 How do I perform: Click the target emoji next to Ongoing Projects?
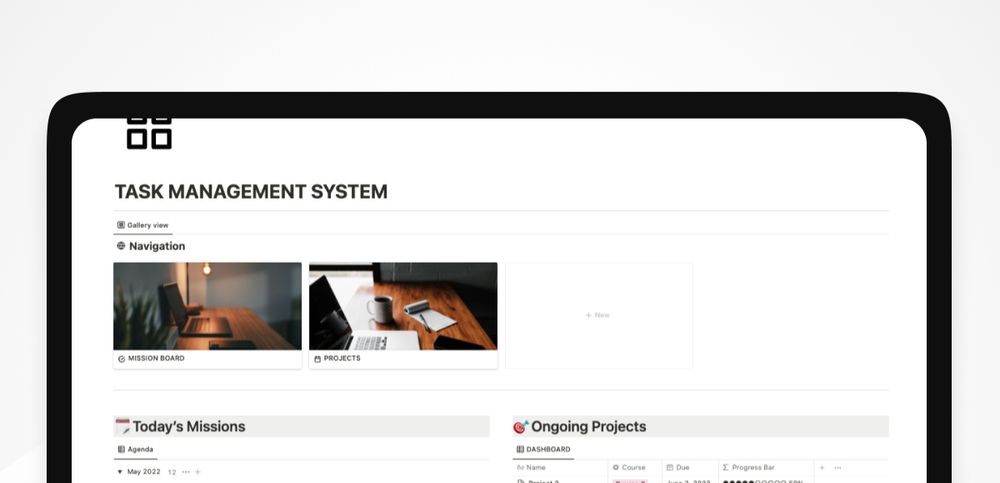(x=520, y=427)
